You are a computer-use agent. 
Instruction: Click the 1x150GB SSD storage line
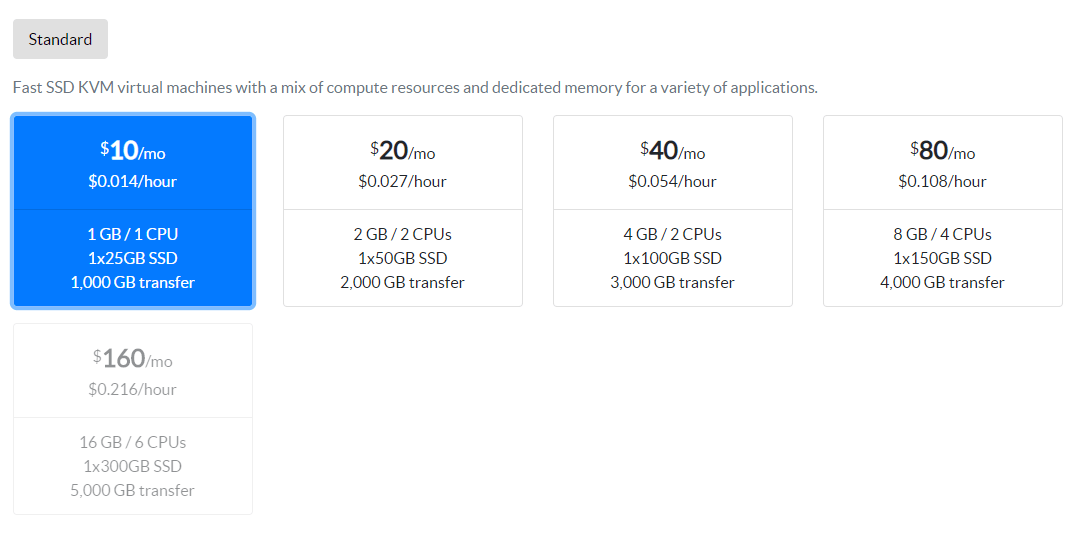[x=943, y=258]
